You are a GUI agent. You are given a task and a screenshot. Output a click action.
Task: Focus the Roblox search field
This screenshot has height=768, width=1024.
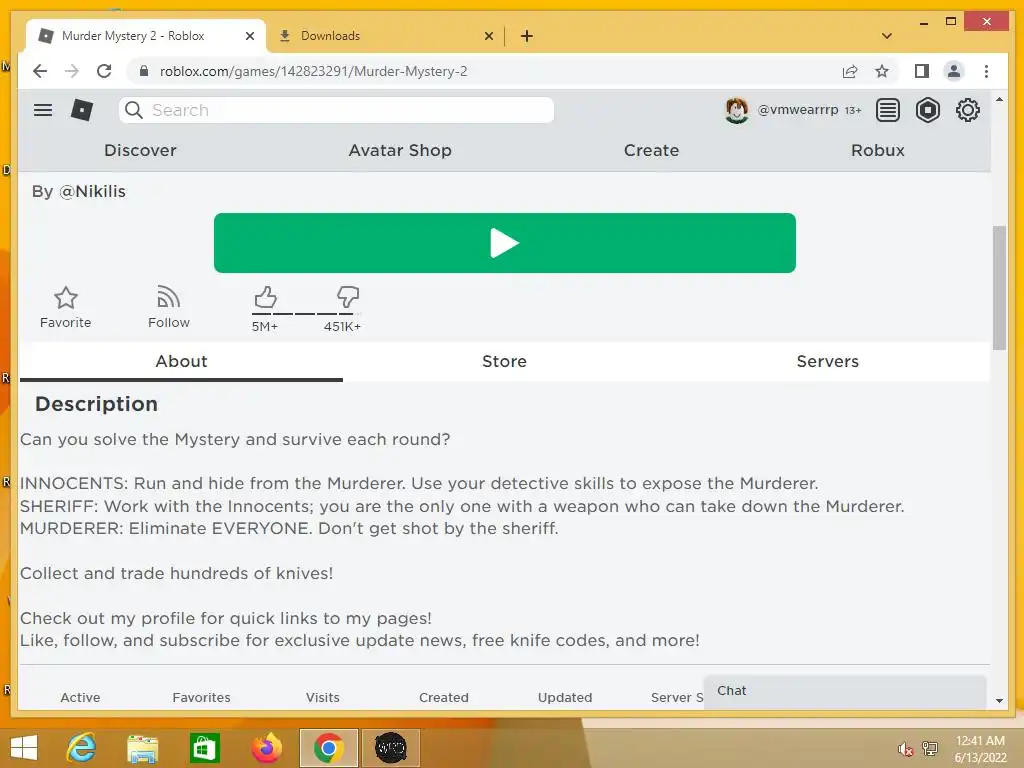pos(336,110)
